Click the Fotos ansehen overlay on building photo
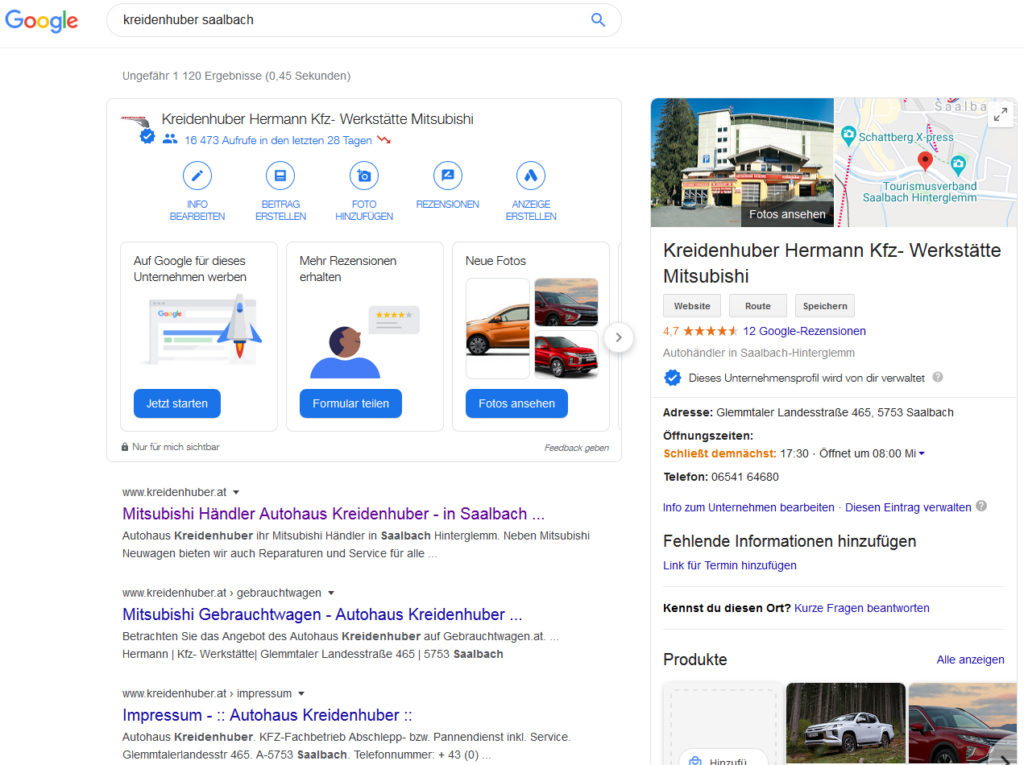1024x765 pixels. click(x=786, y=214)
